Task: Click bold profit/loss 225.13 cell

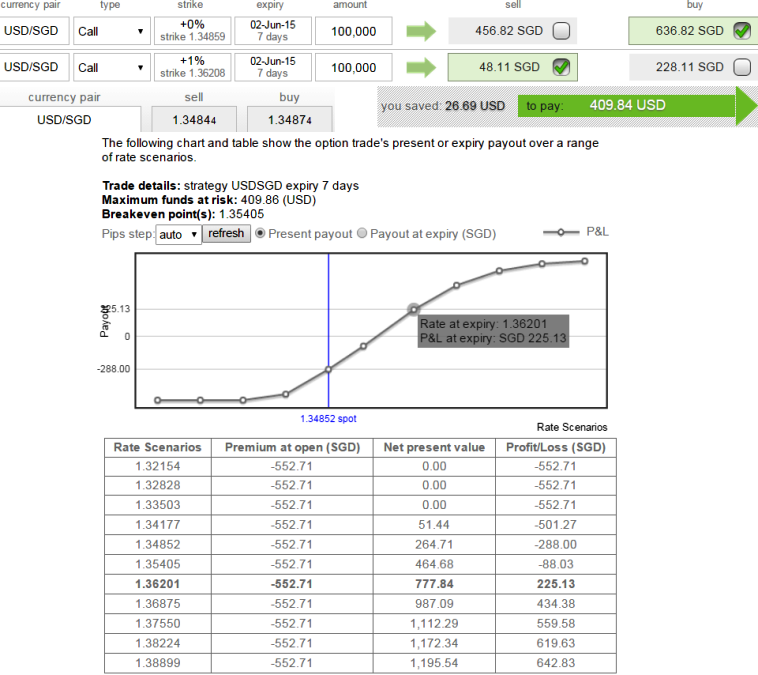Action: 556,584
